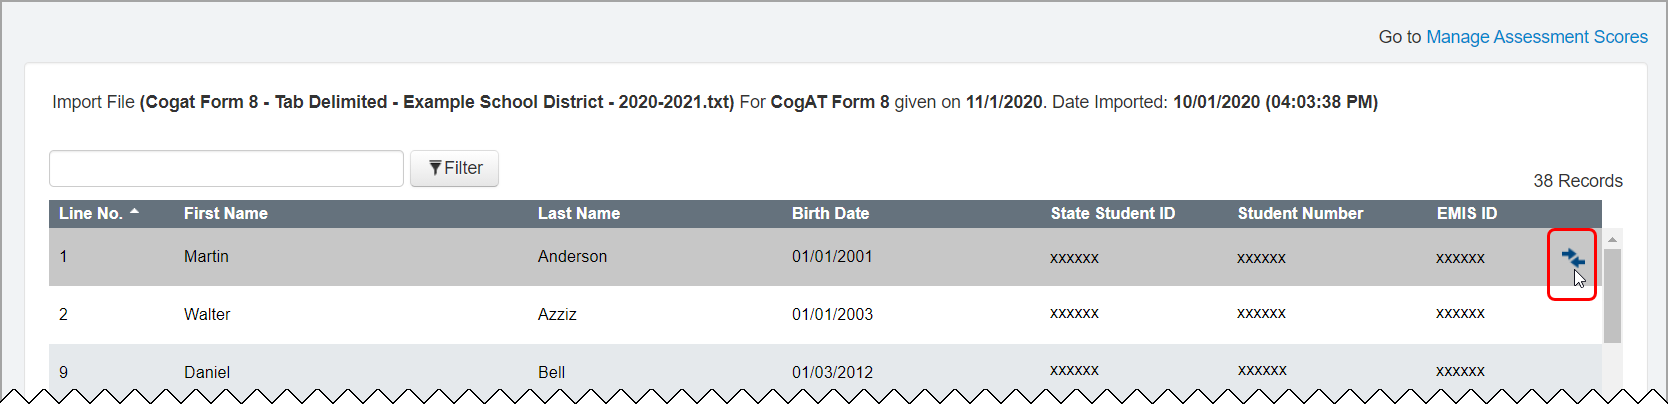Click the table scrollbar up arrow
Image resolution: width=1668 pixels, height=405 pixels.
pos(1612,240)
